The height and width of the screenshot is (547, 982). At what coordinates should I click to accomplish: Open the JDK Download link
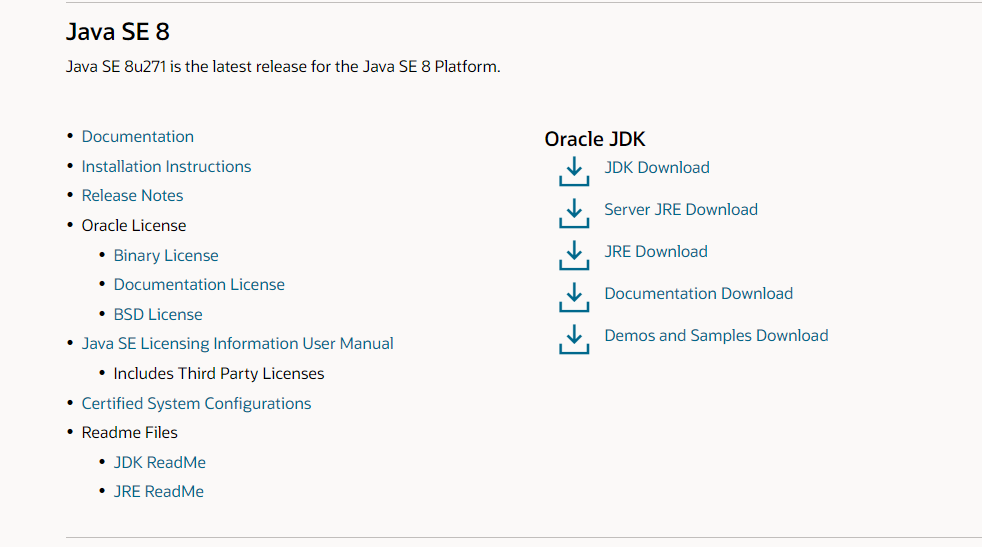point(656,167)
